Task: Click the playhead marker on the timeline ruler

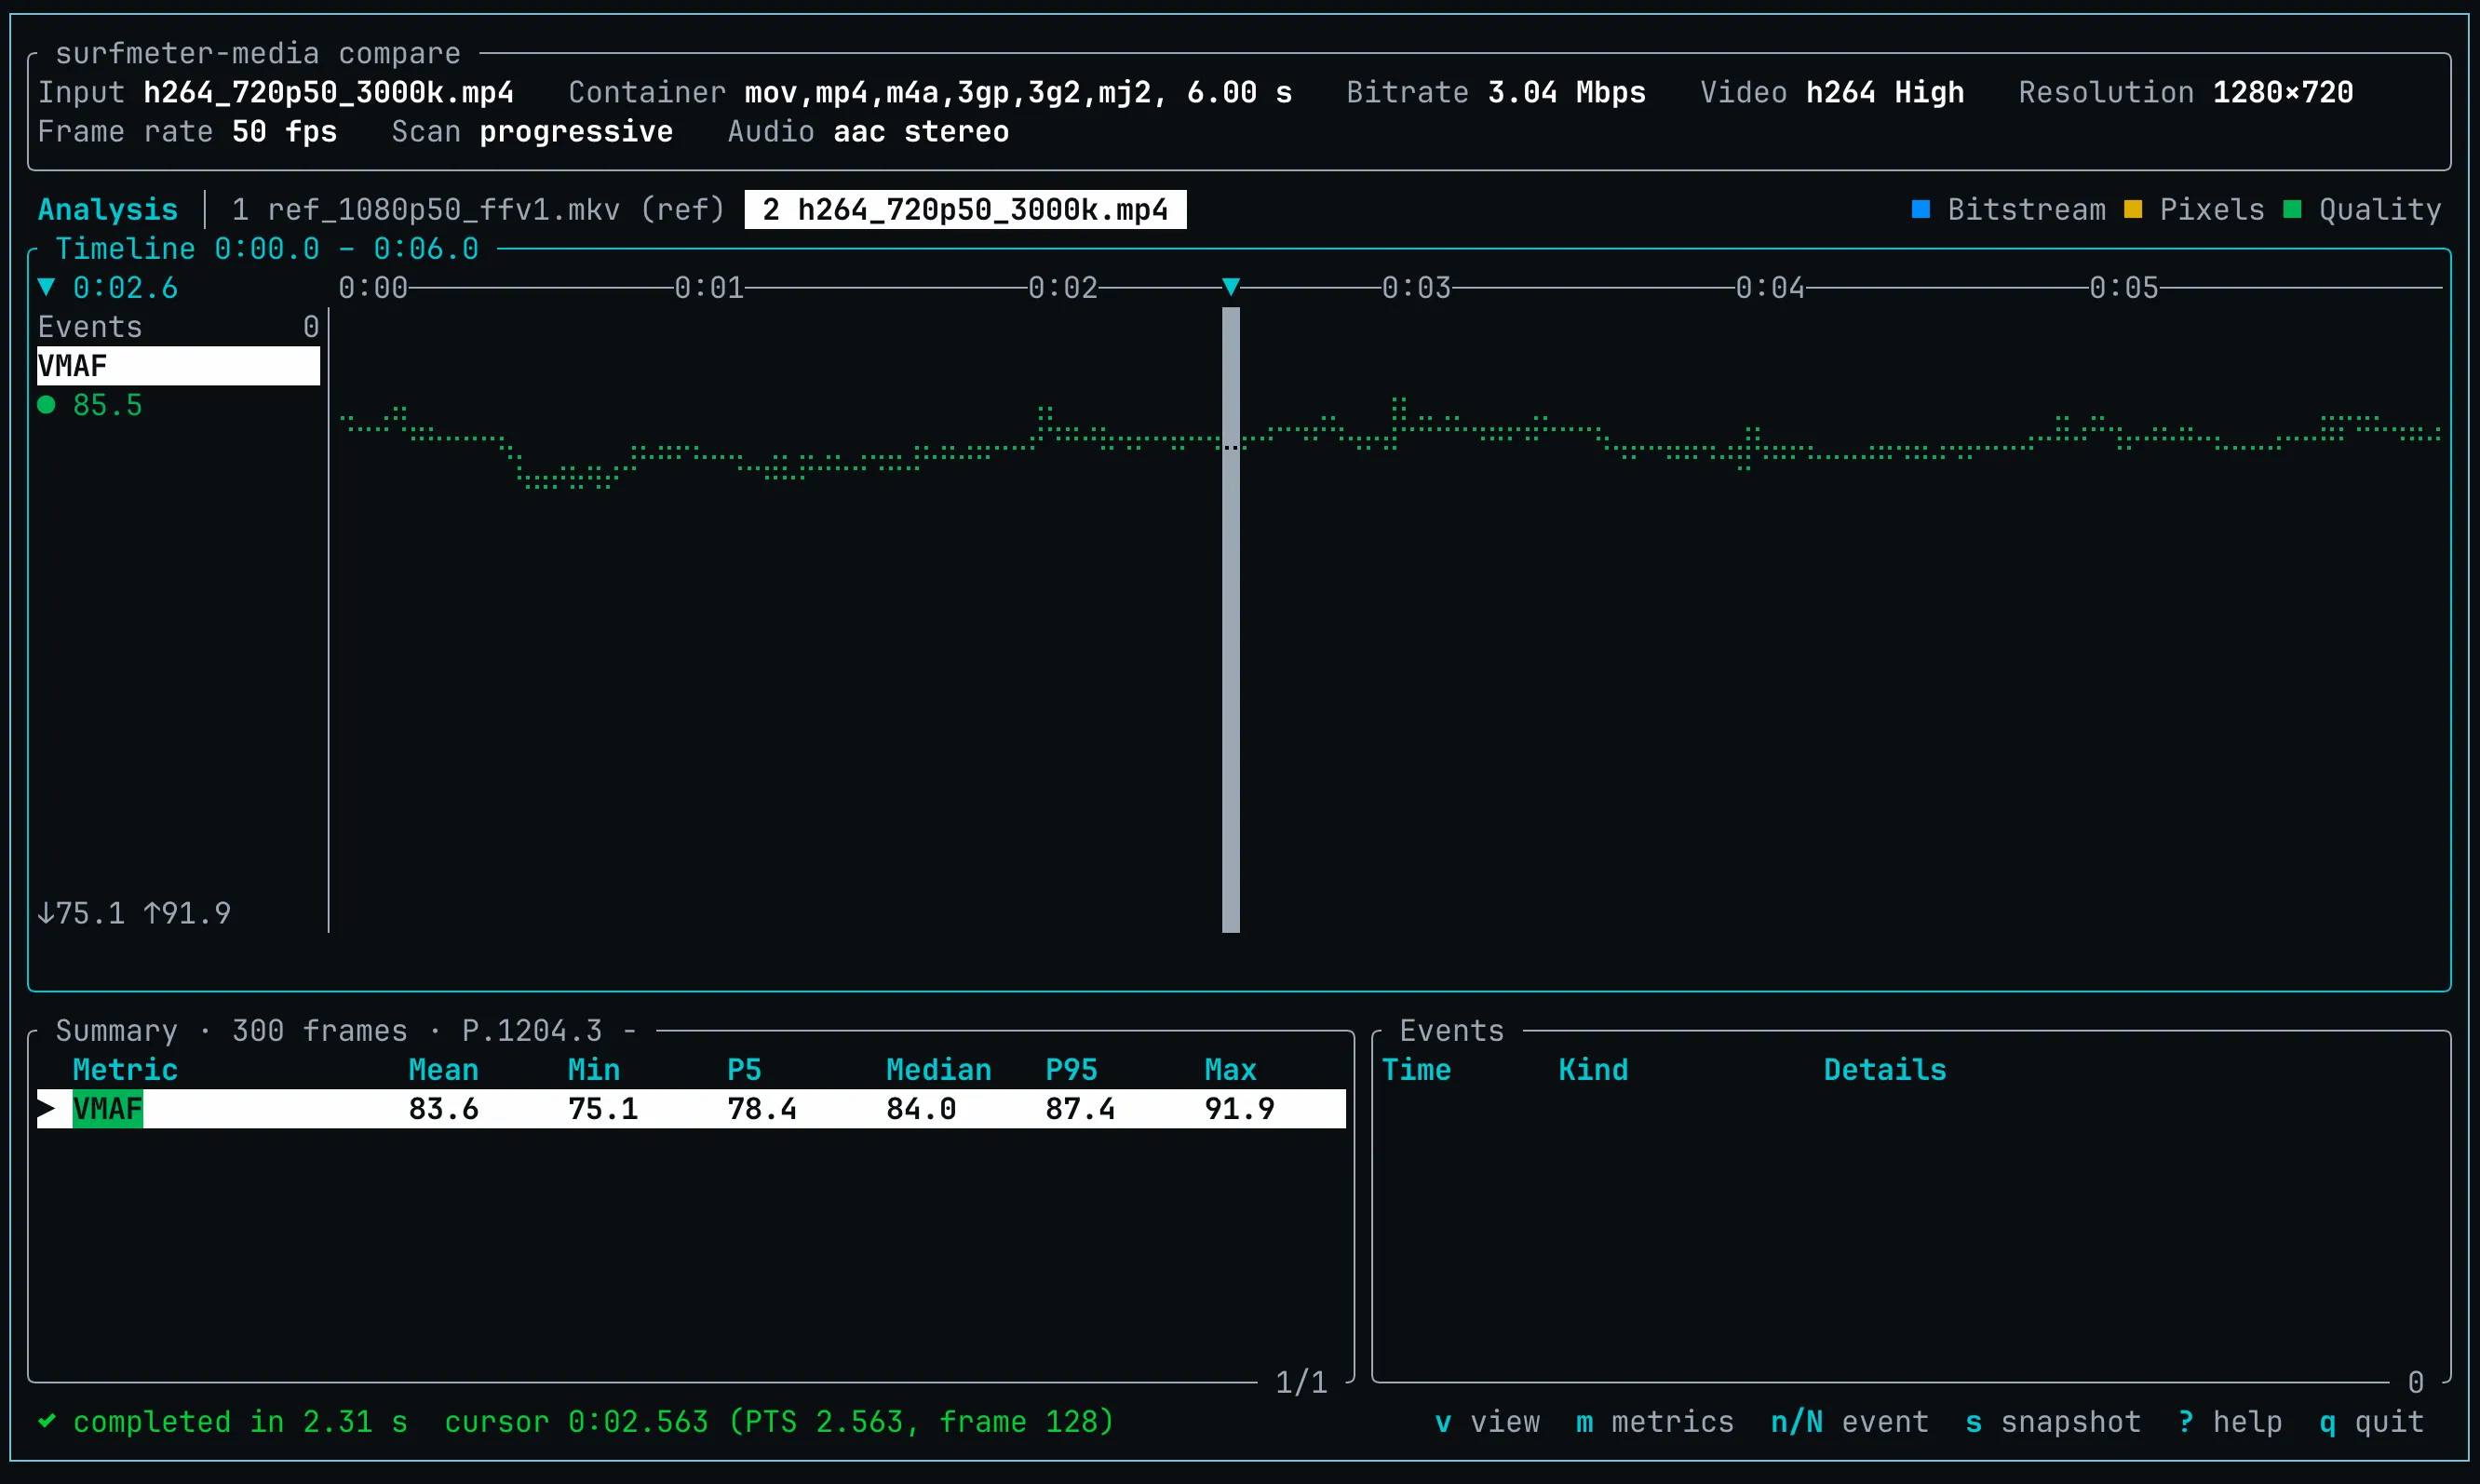Action: (1231, 287)
